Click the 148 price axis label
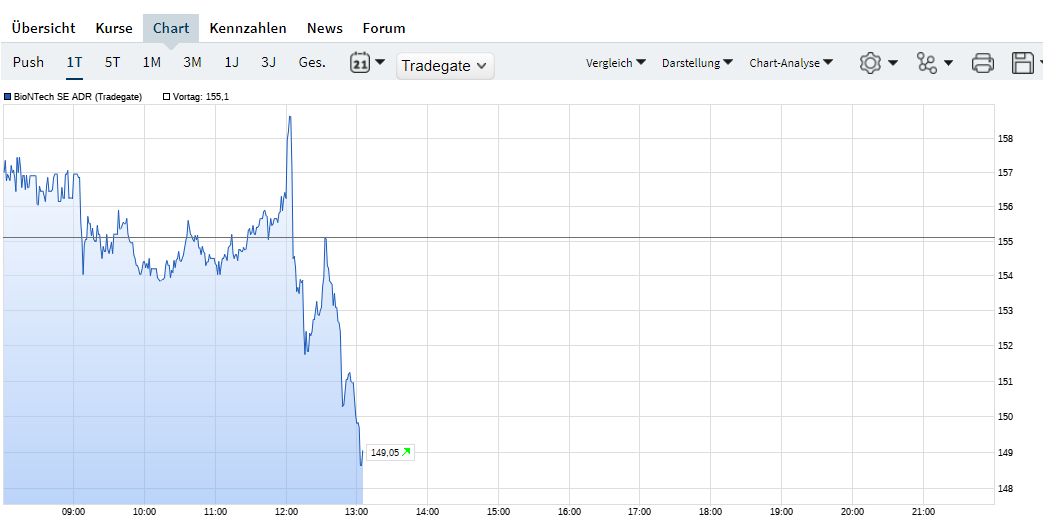This screenshot has width=1043, height=516. 1005,489
